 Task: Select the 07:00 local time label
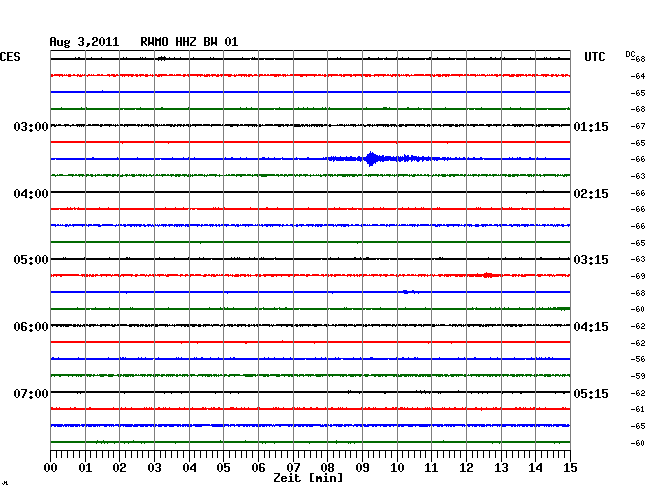click(31, 393)
